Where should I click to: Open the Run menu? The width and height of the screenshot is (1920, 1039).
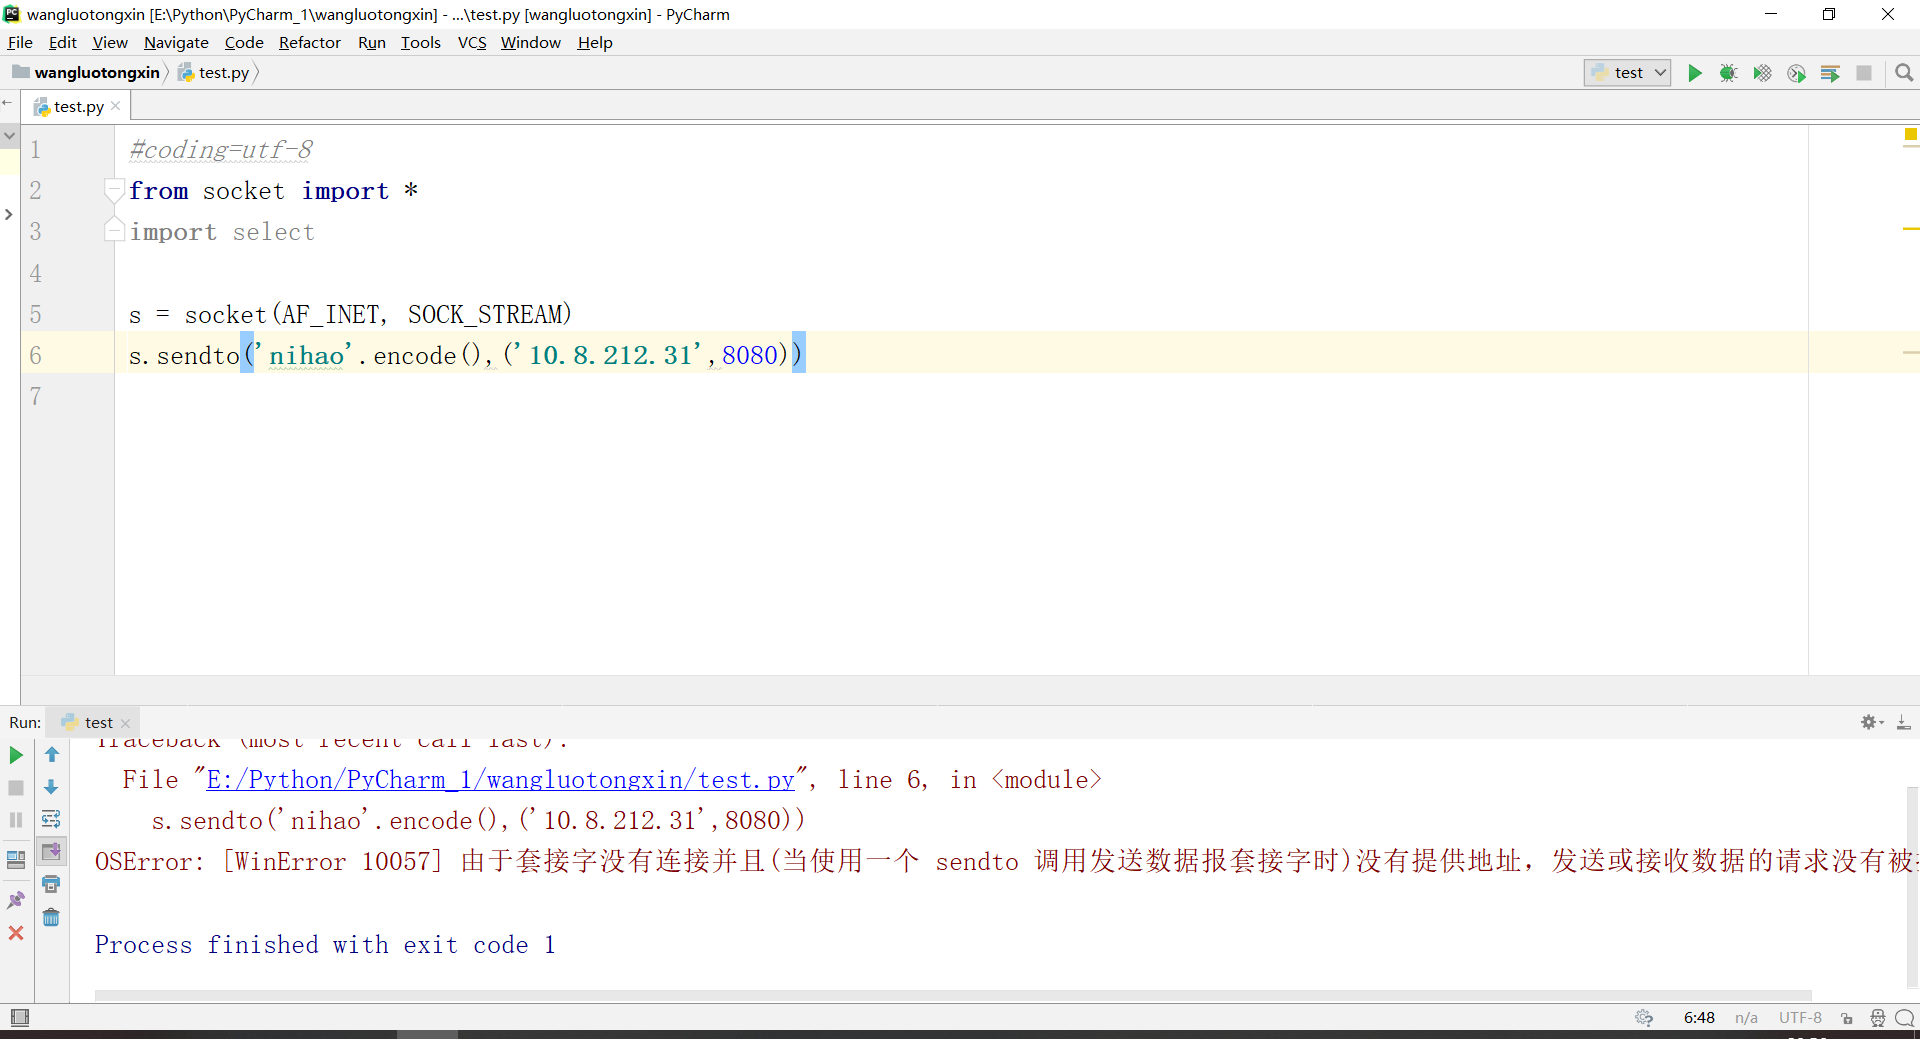[x=372, y=42]
